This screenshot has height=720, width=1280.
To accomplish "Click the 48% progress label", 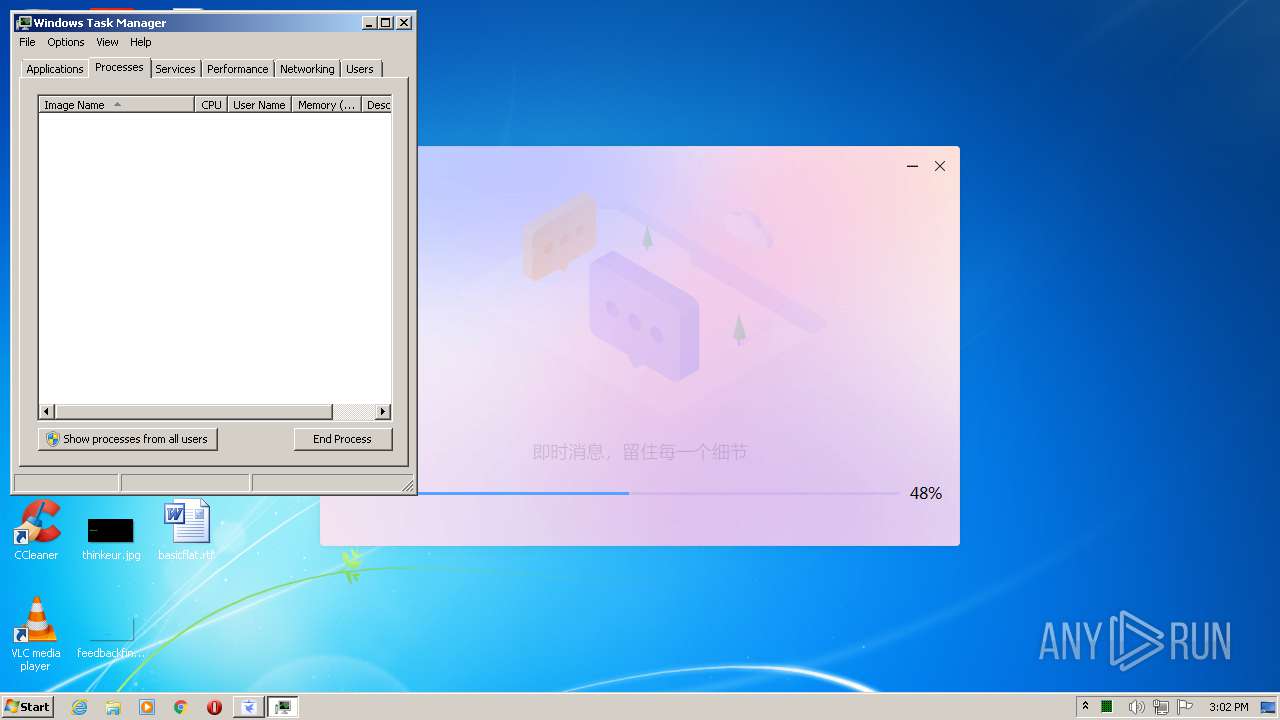I will (x=926, y=493).
